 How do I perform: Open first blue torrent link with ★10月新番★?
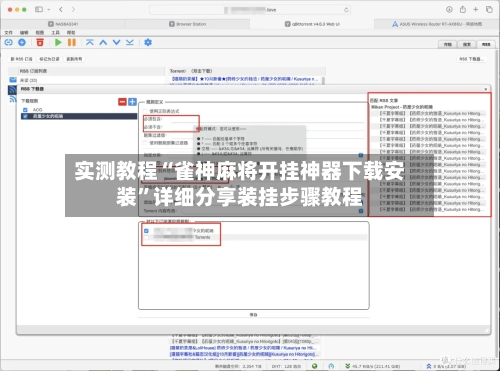click(245, 79)
